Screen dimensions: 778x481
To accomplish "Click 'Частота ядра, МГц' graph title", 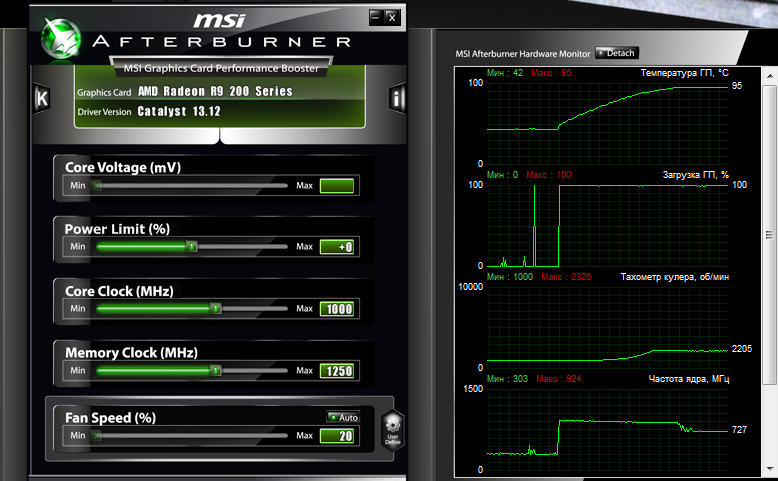I will click(689, 379).
